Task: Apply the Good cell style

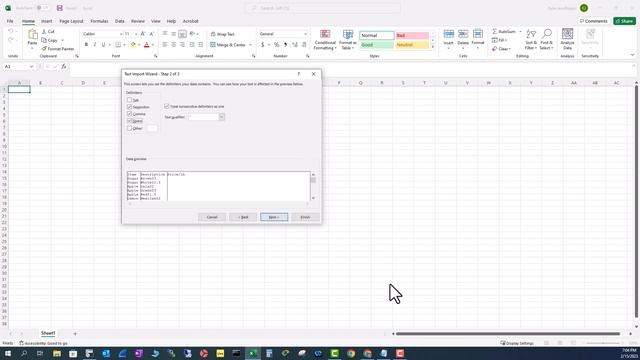Action: (377, 45)
